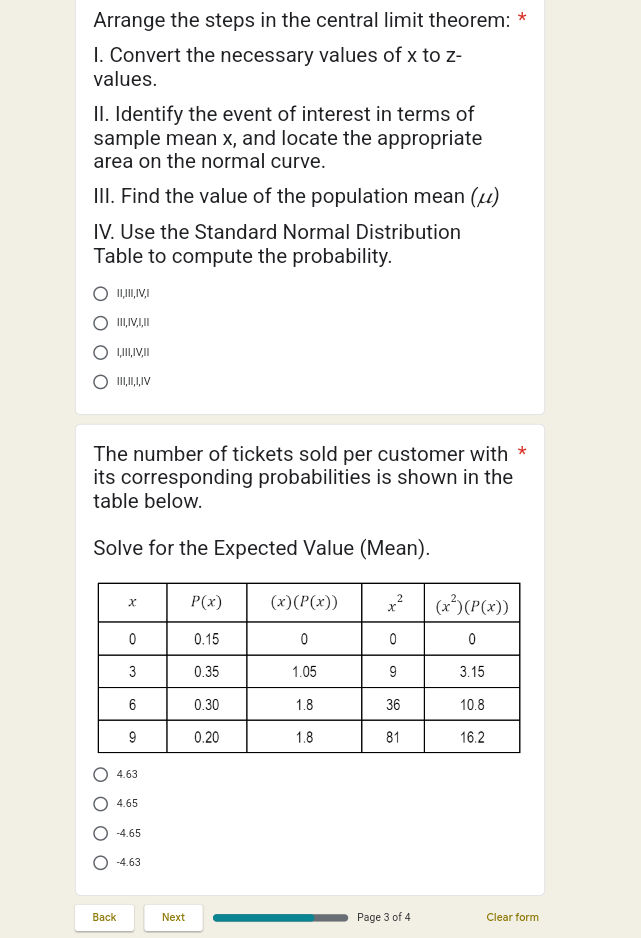Click the 0.35 probability cell
641x938 pixels.
pyautogui.click(x=206, y=672)
